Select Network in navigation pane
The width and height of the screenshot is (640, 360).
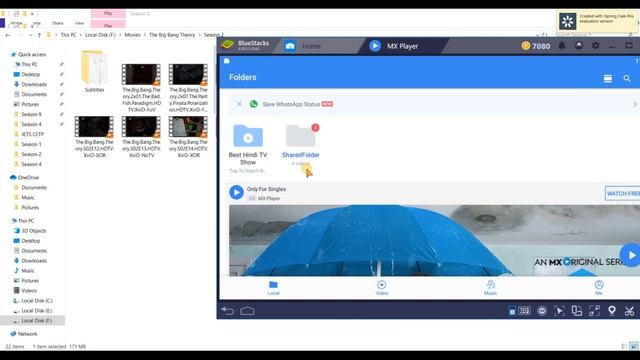click(24, 334)
